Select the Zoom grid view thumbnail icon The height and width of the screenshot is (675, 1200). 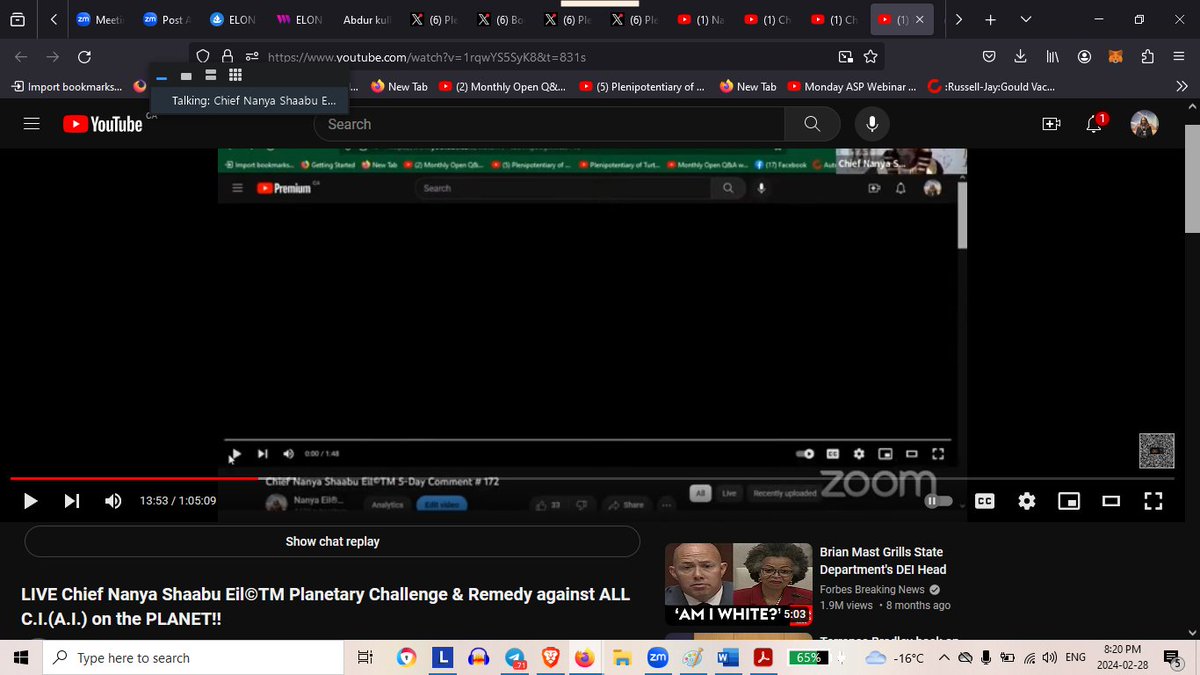pos(236,75)
